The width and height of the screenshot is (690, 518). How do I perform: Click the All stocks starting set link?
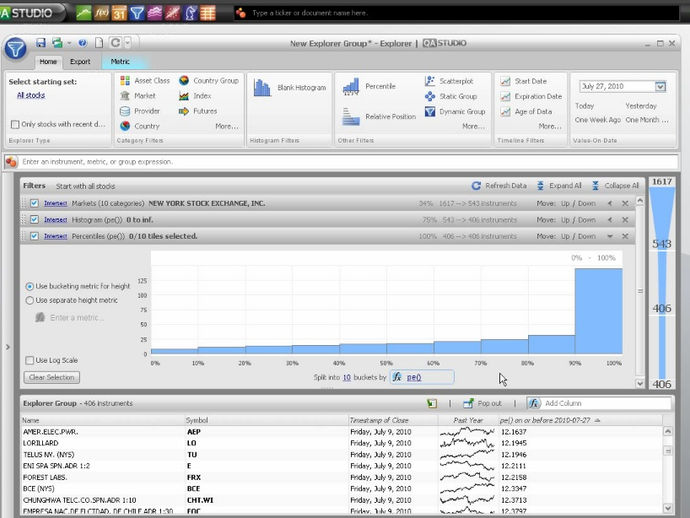(x=31, y=95)
